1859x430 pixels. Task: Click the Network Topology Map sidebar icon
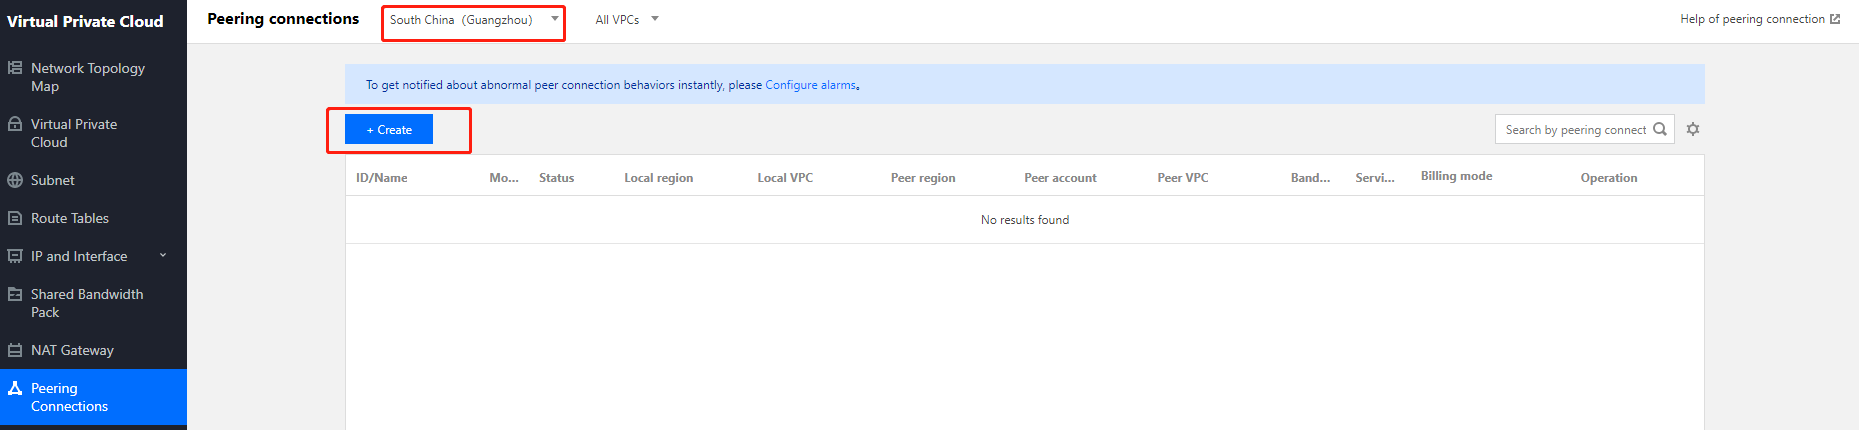point(15,68)
